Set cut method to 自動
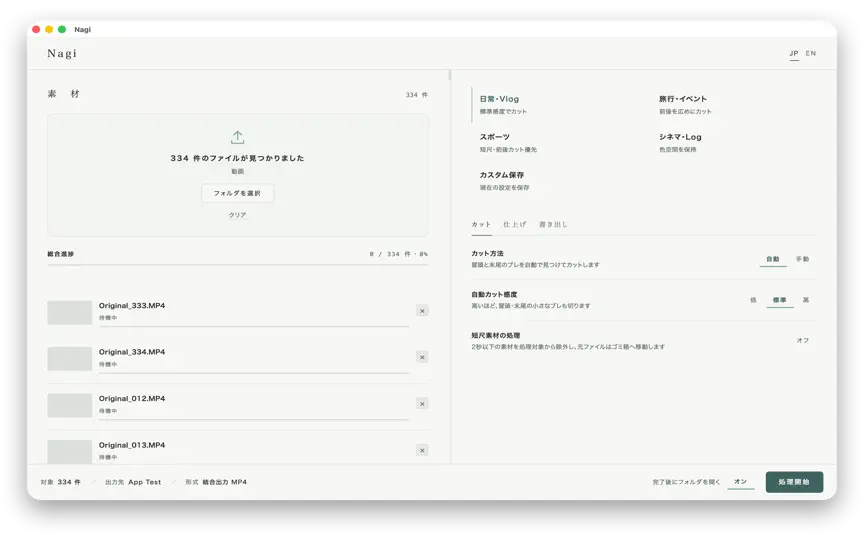Viewport: 864px width, 540px height. (773, 259)
